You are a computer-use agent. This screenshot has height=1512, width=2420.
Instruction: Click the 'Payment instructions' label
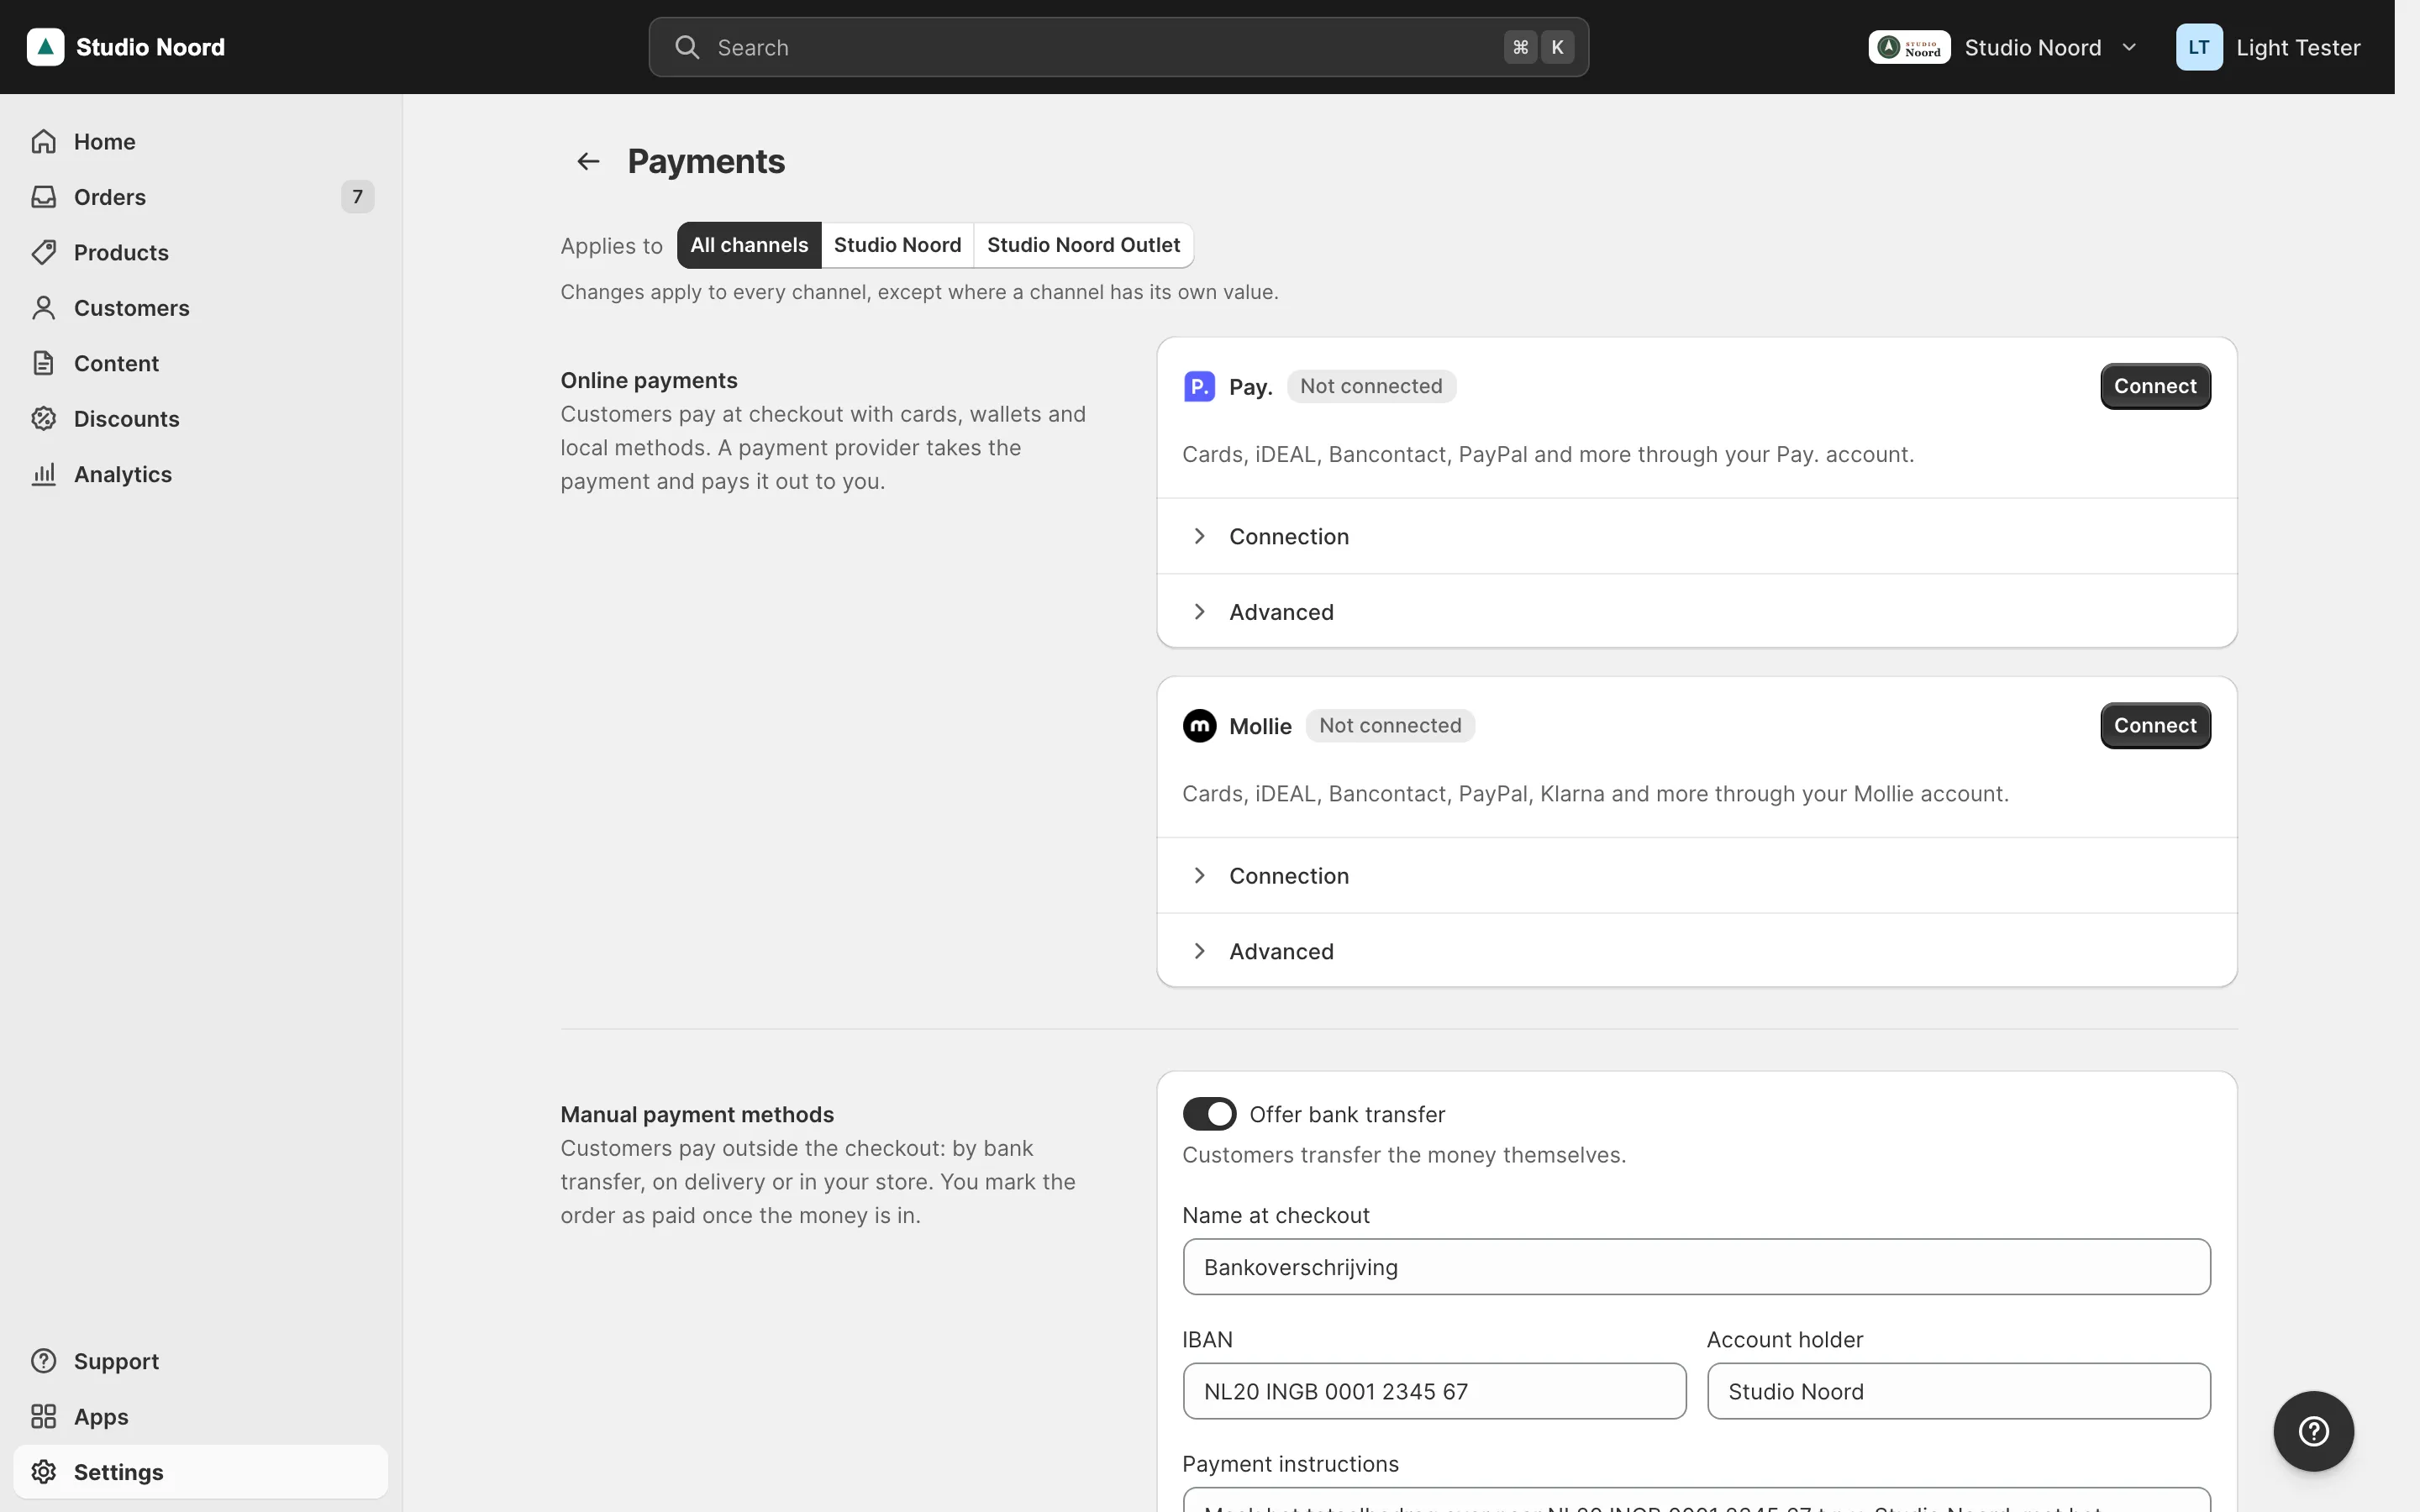coord(1290,1464)
